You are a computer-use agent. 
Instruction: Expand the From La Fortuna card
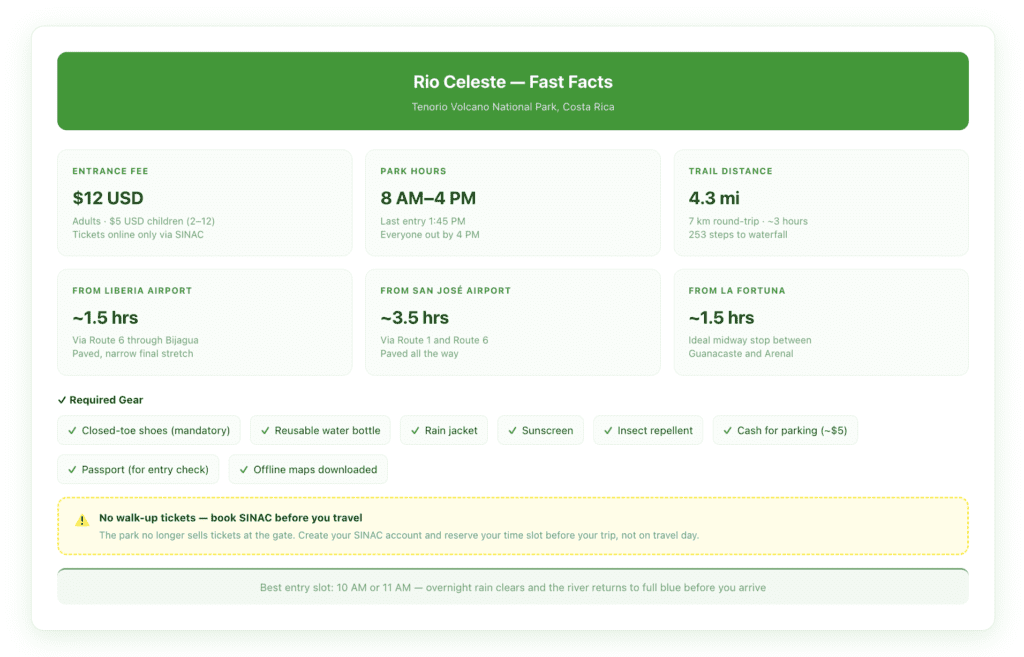[x=821, y=322]
